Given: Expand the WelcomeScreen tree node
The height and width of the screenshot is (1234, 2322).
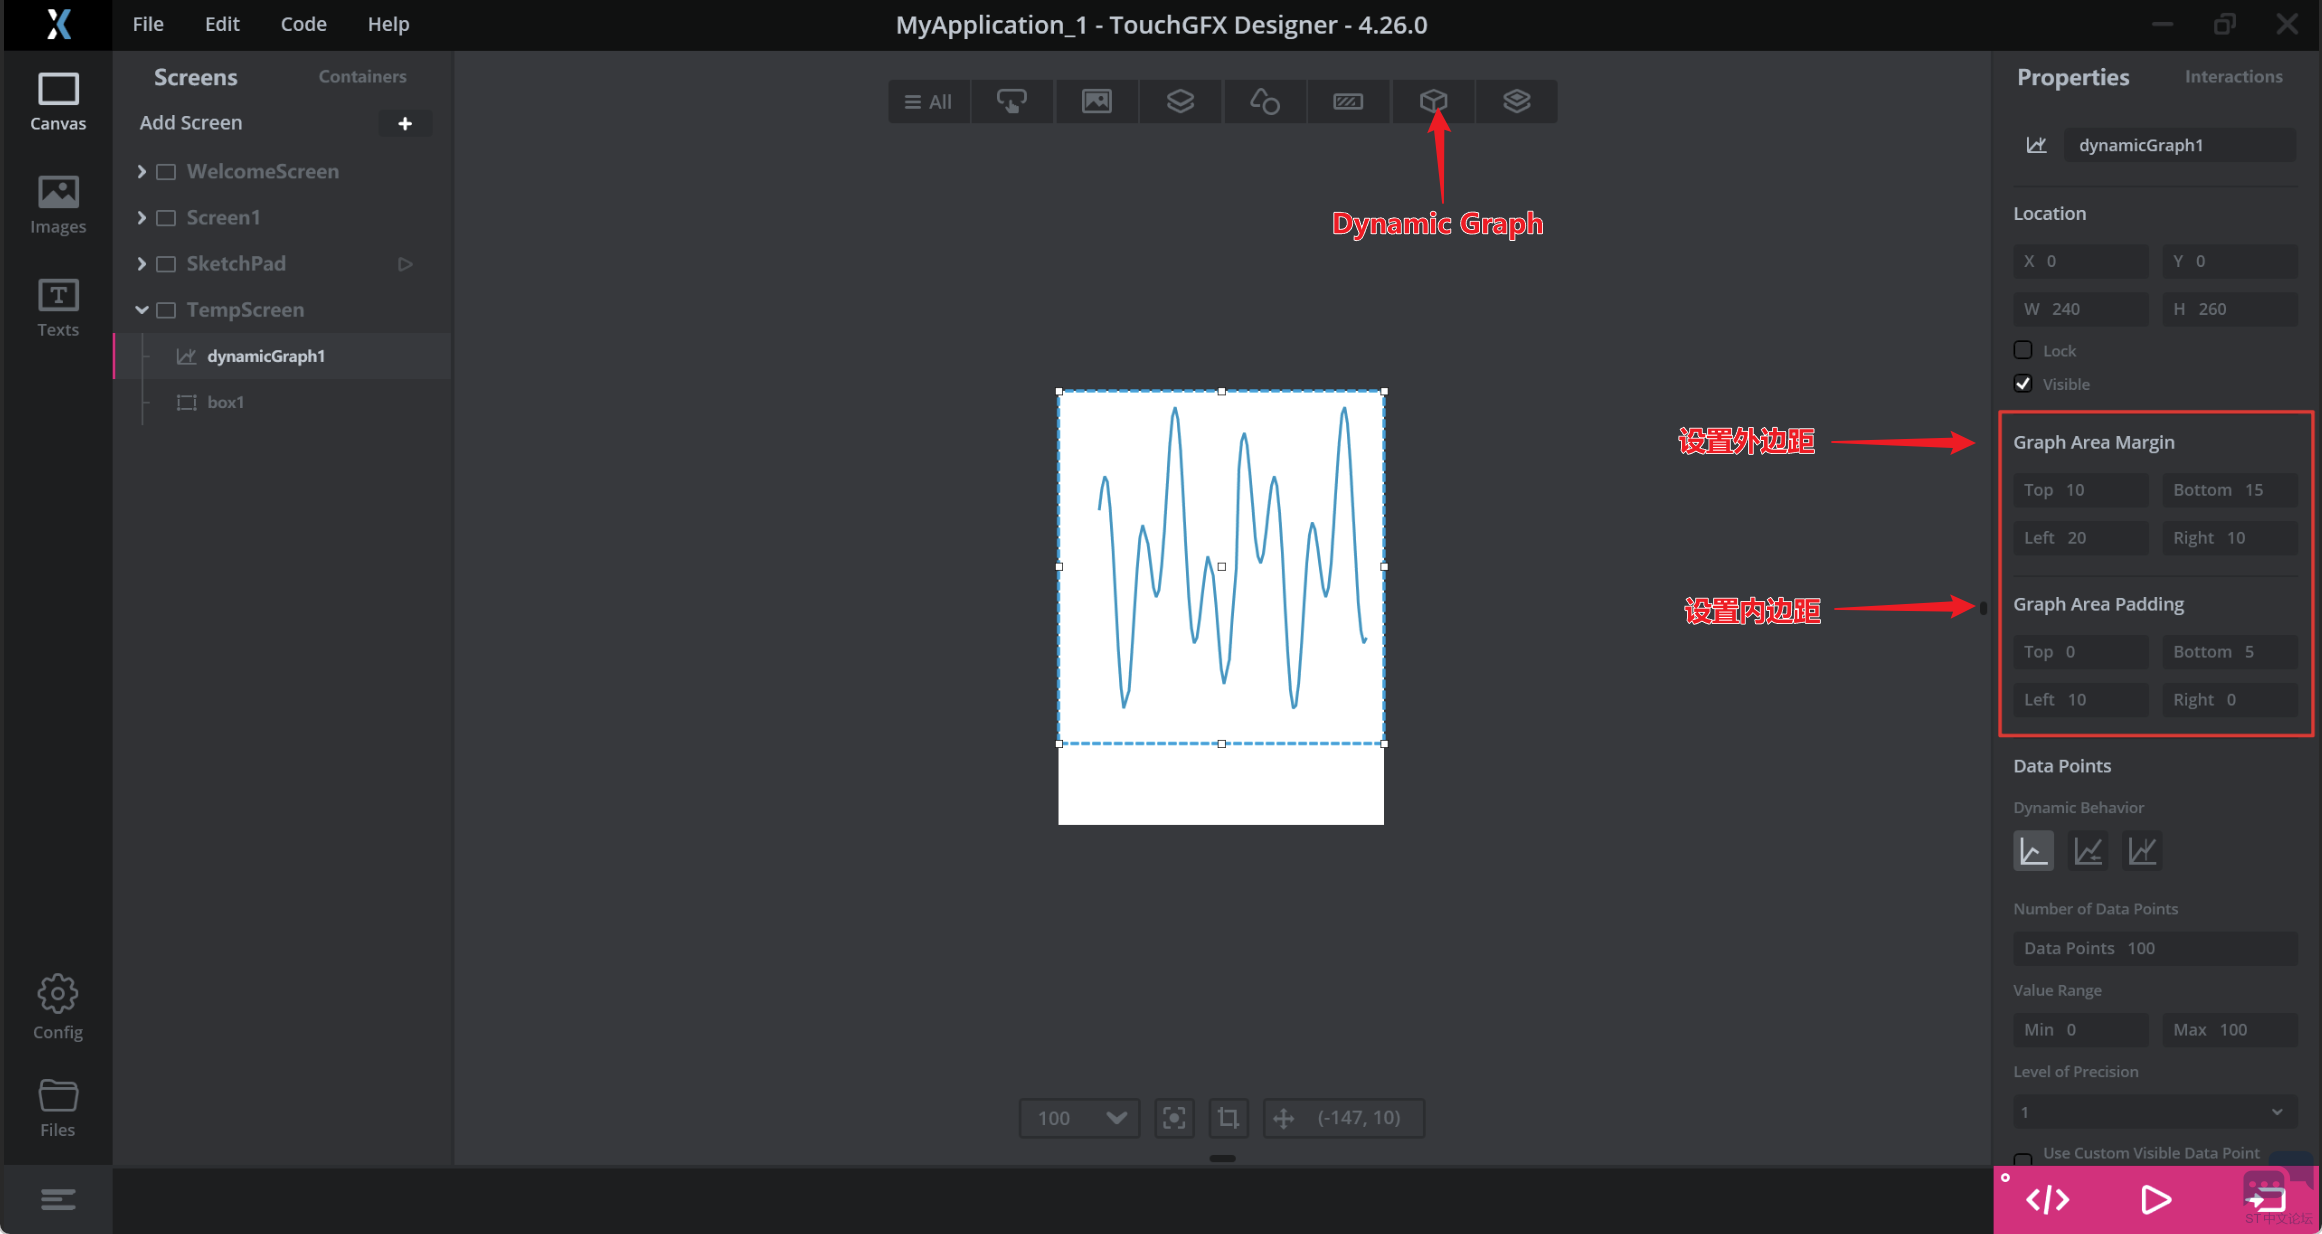Looking at the screenshot, I should tap(141, 172).
